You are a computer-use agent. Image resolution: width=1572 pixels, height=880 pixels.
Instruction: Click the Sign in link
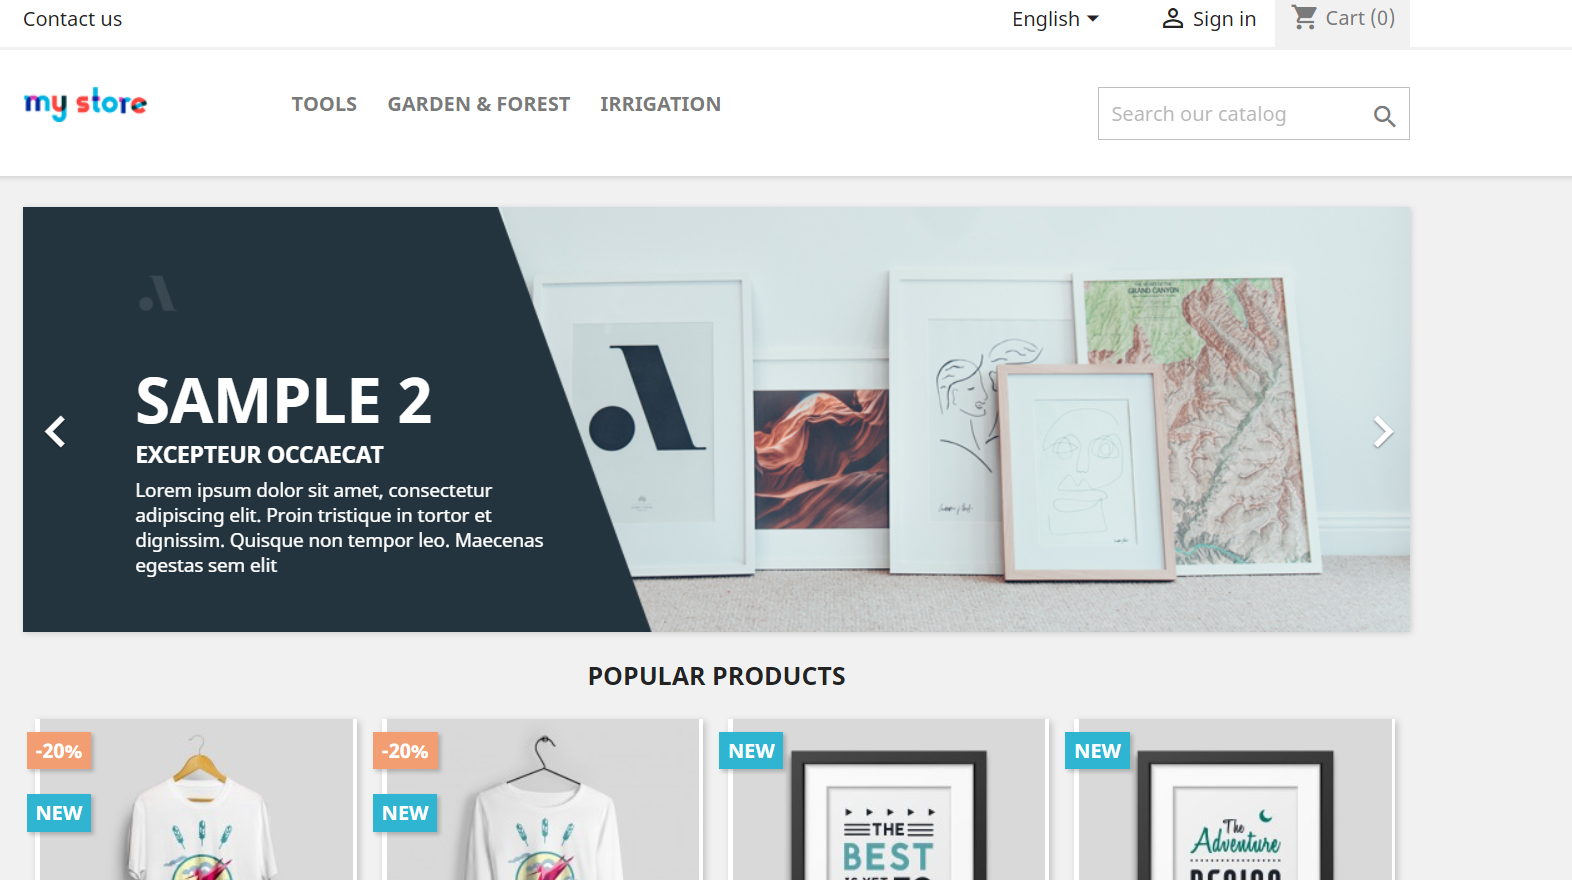[1224, 19]
